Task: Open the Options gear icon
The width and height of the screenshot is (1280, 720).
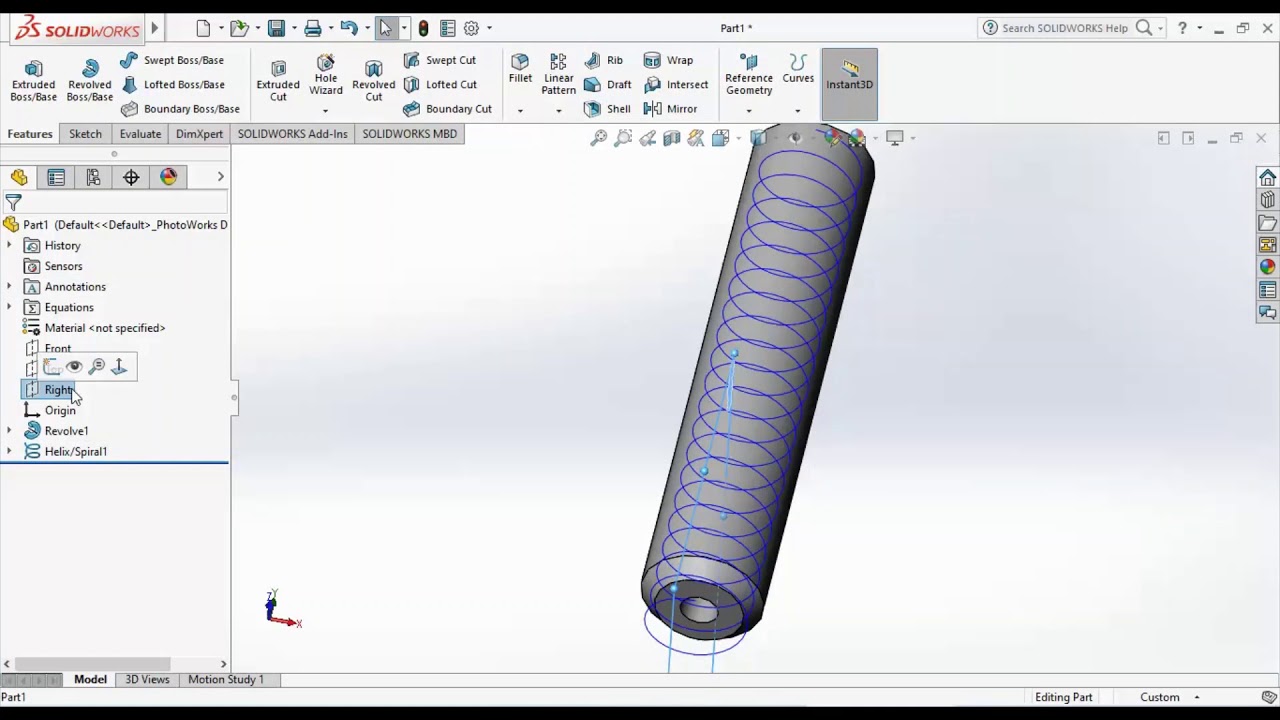Action: tap(471, 28)
